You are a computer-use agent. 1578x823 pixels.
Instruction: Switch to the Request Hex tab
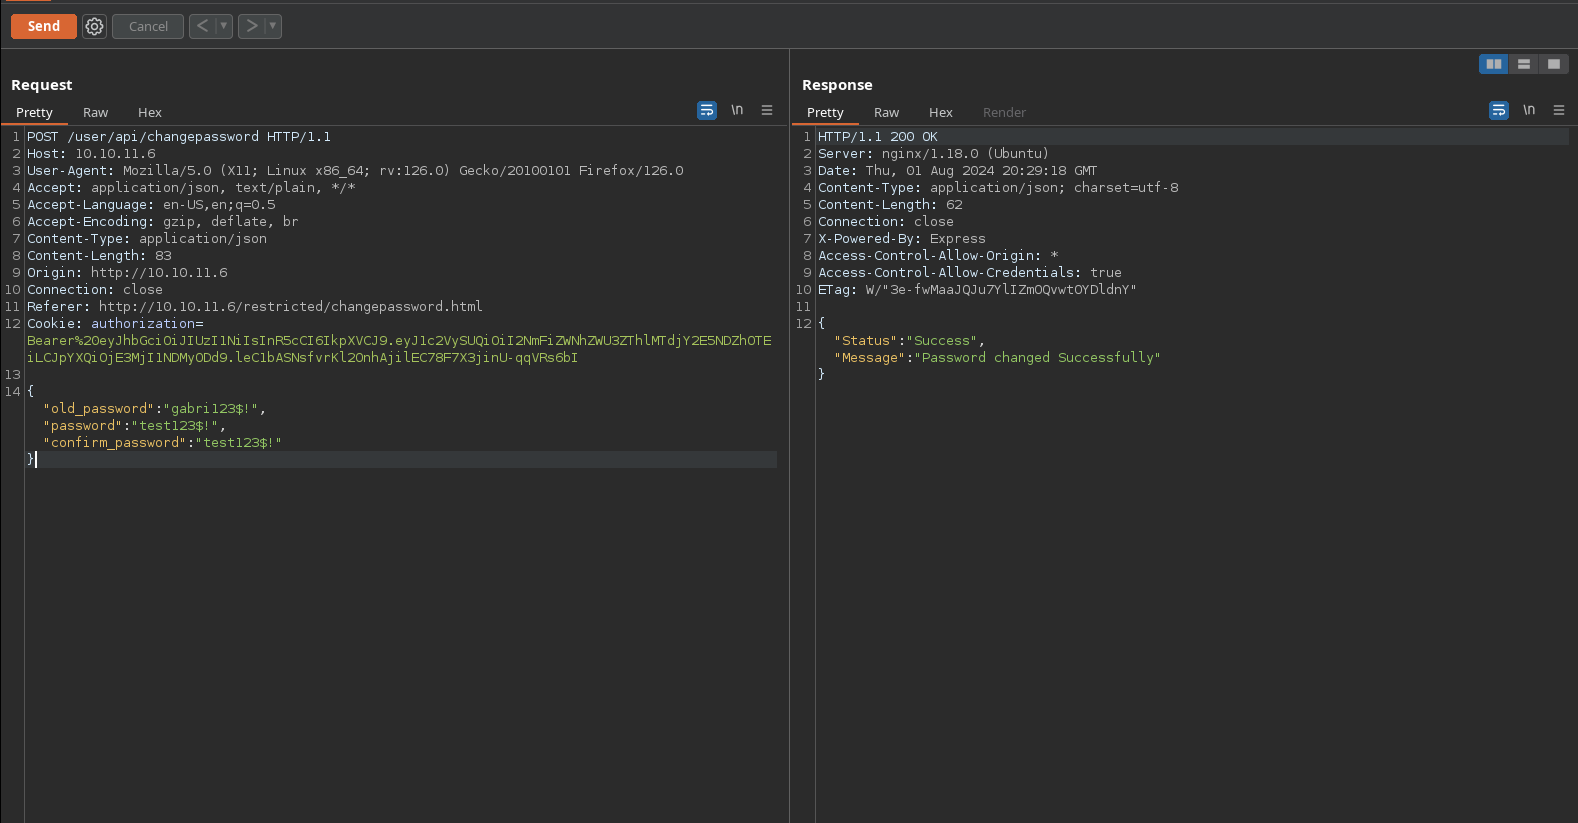coord(150,112)
